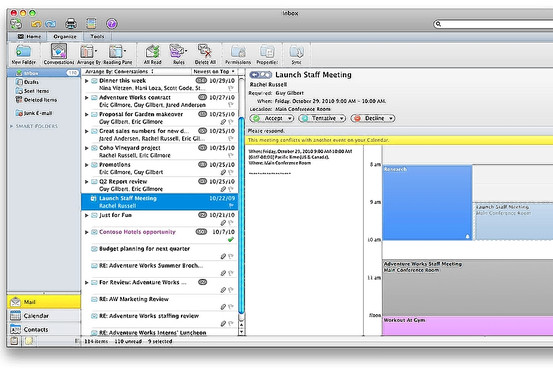
Task: Create a New Folder from the ribbon
Action: click(x=23, y=54)
